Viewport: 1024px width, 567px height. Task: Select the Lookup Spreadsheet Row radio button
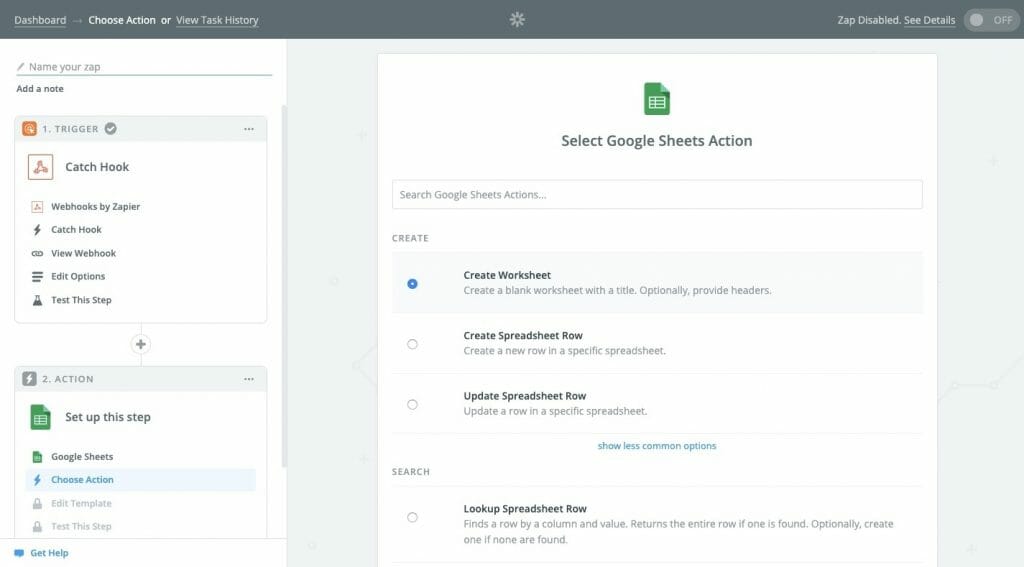tap(412, 517)
